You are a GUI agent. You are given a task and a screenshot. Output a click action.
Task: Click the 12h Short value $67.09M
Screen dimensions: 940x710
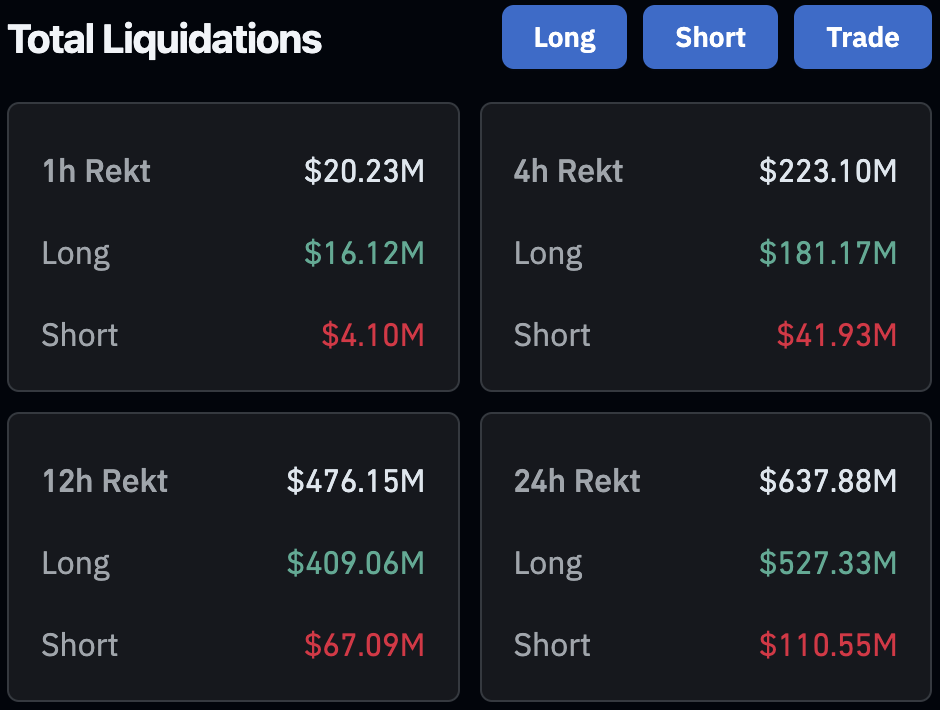(364, 645)
